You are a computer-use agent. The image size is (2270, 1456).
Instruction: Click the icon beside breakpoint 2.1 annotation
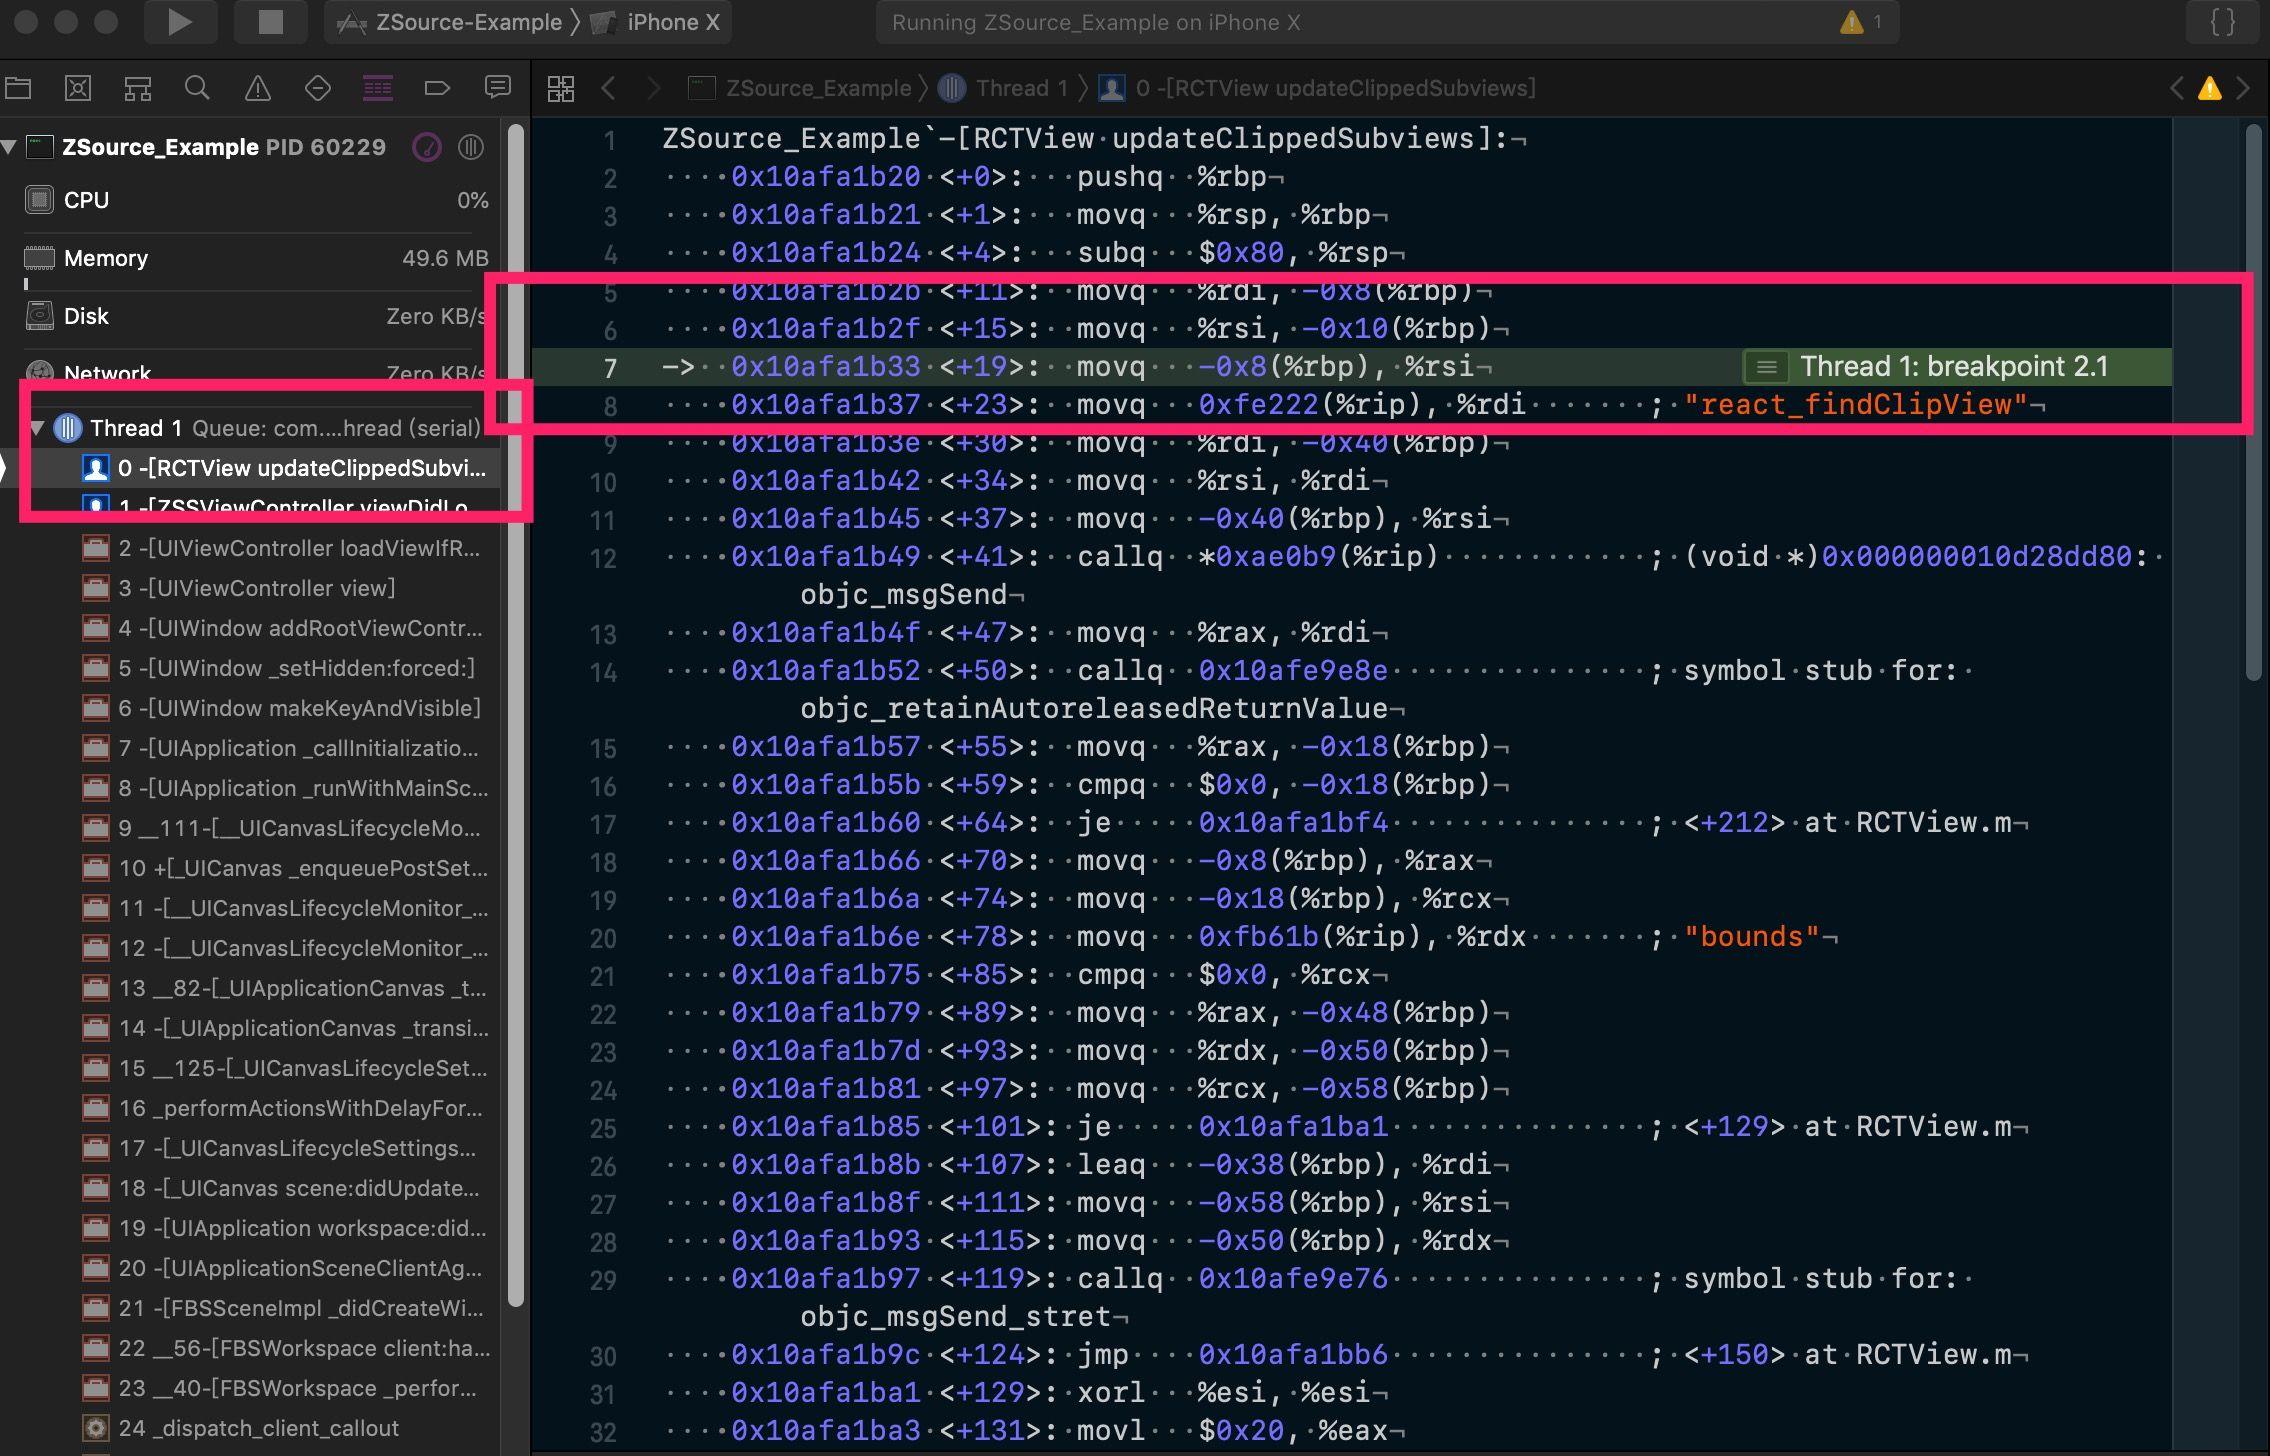click(x=1767, y=367)
